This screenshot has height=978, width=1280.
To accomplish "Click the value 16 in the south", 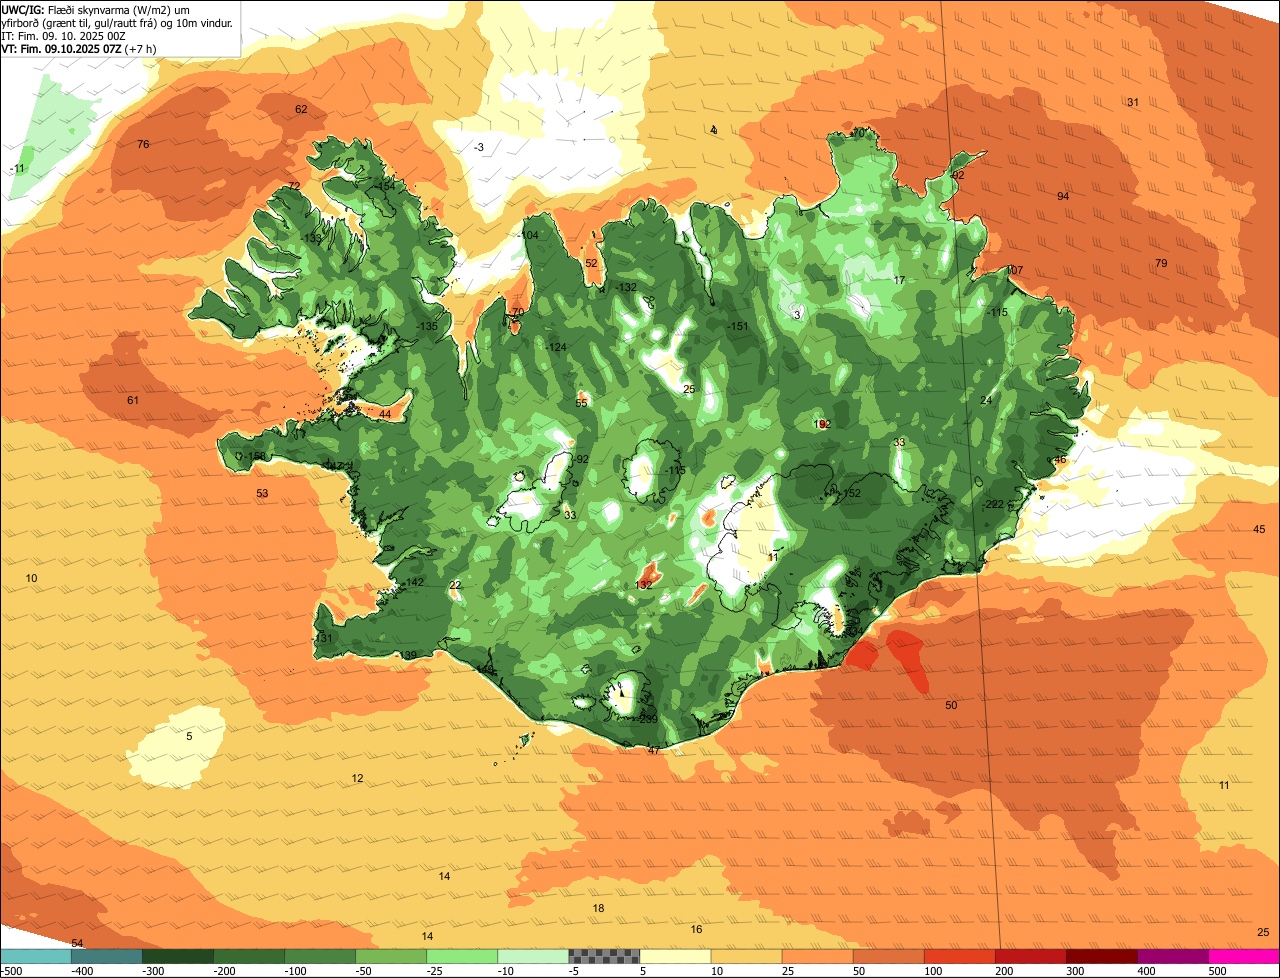I will (696, 929).
